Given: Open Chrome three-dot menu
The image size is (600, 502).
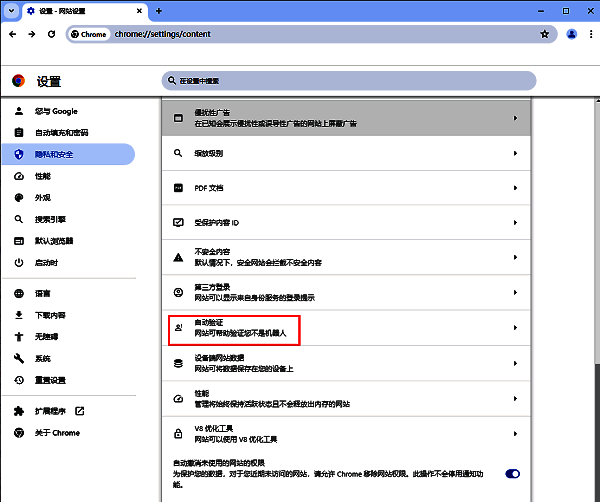Looking at the screenshot, I should [x=589, y=34].
